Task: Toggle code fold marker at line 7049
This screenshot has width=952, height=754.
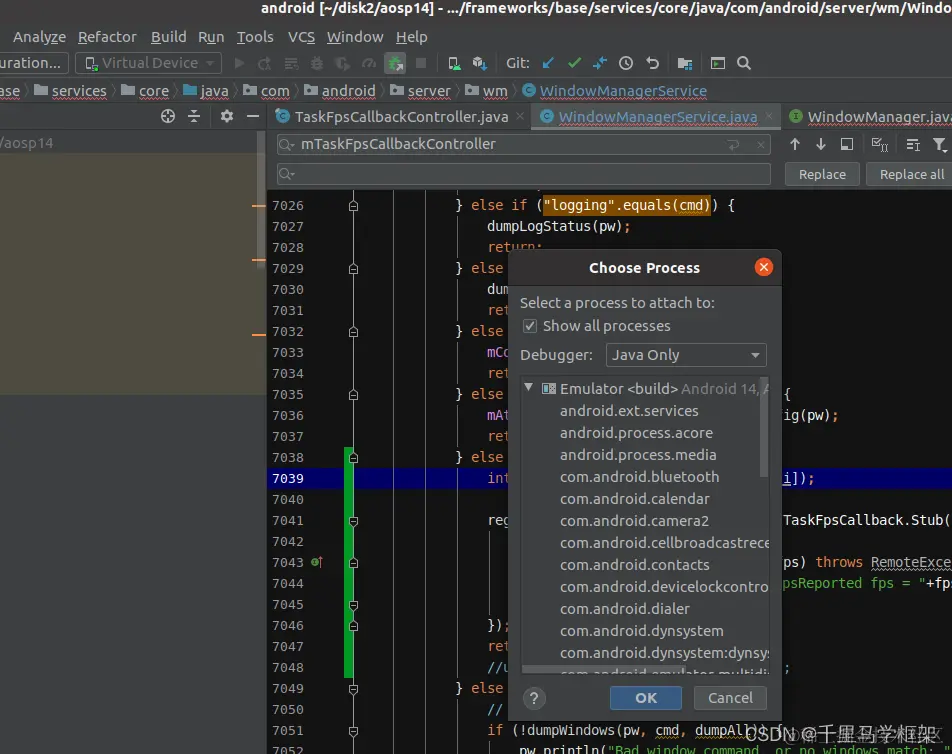Action: pyautogui.click(x=353, y=689)
